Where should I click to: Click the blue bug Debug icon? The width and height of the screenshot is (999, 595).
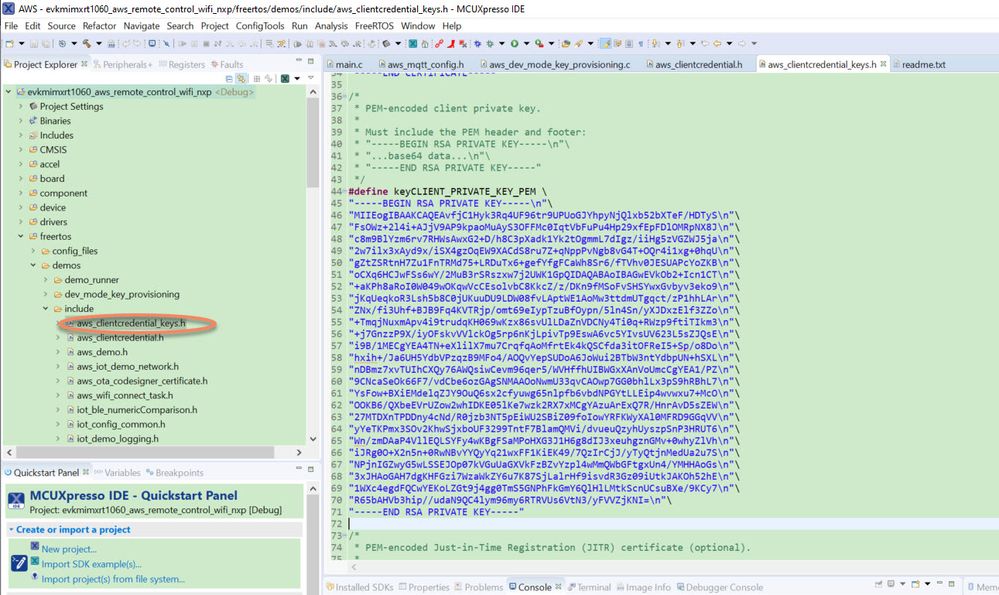click(x=477, y=43)
